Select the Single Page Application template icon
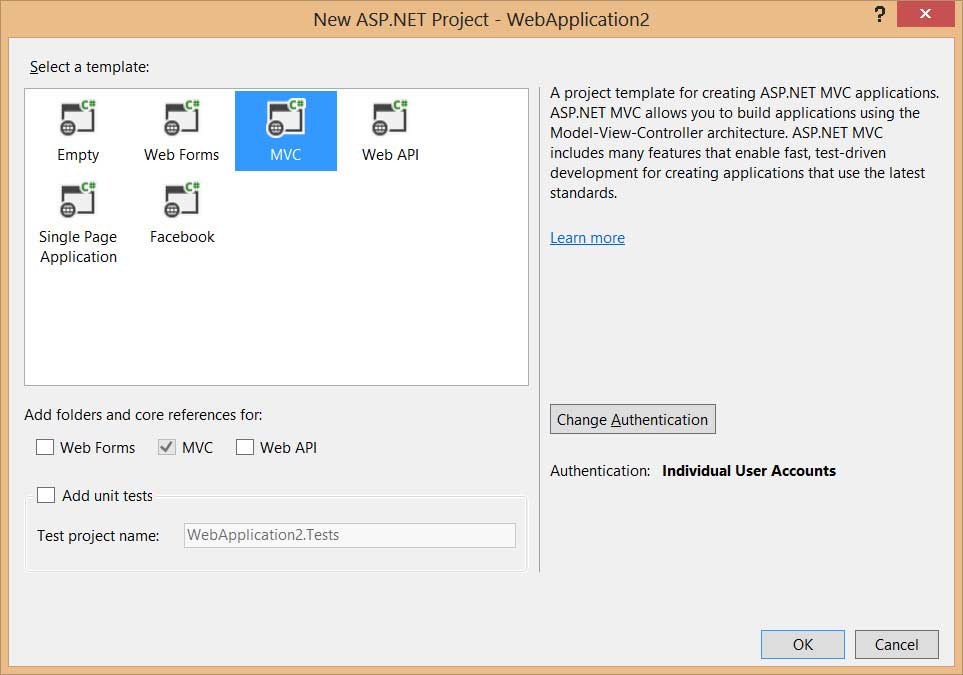Viewport: 963px width, 675px height. [x=78, y=199]
